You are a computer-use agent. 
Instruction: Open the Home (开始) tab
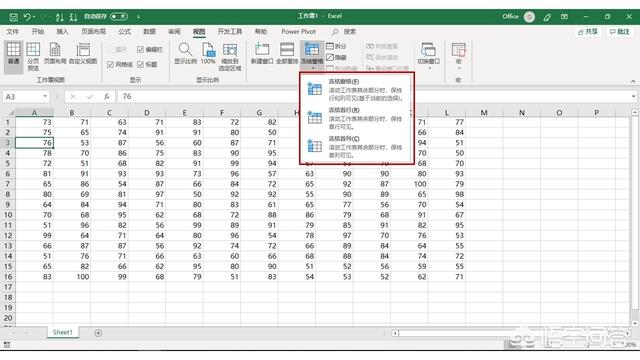(x=38, y=31)
